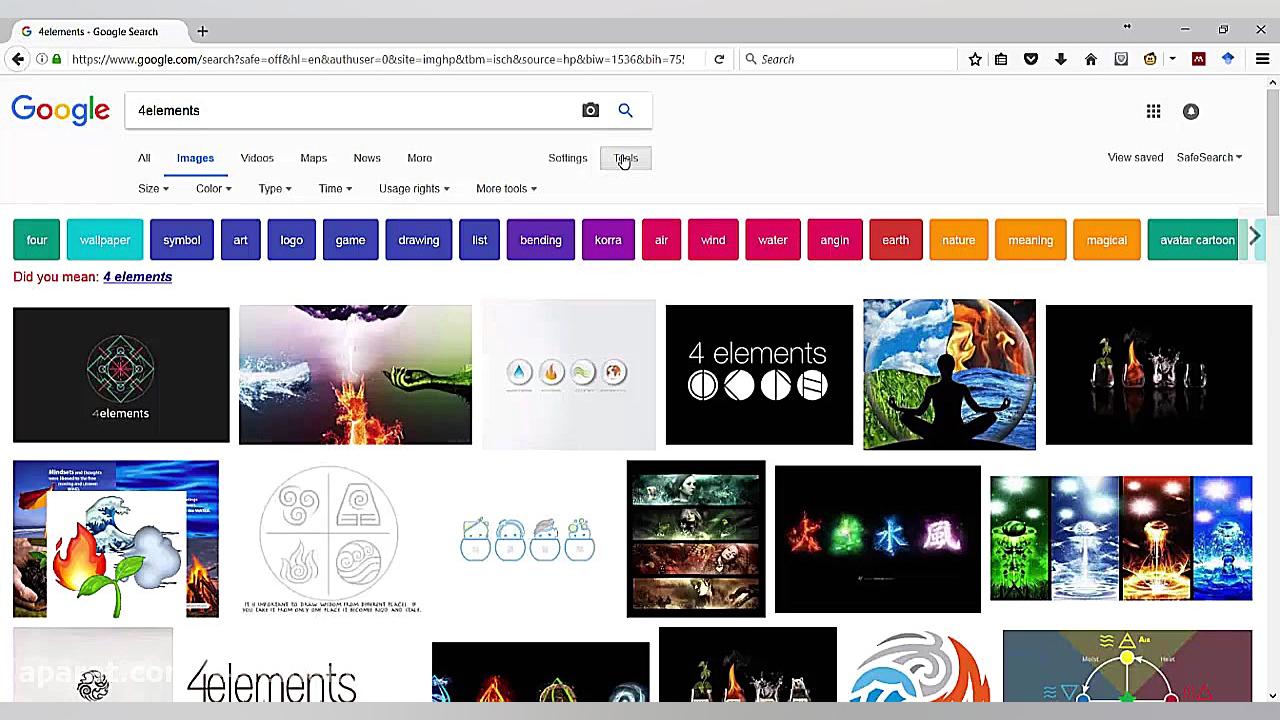Viewport: 1280px width, 720px height.
Task: Open the Greasemonkey dropdown arrow
Action: 1172,59
